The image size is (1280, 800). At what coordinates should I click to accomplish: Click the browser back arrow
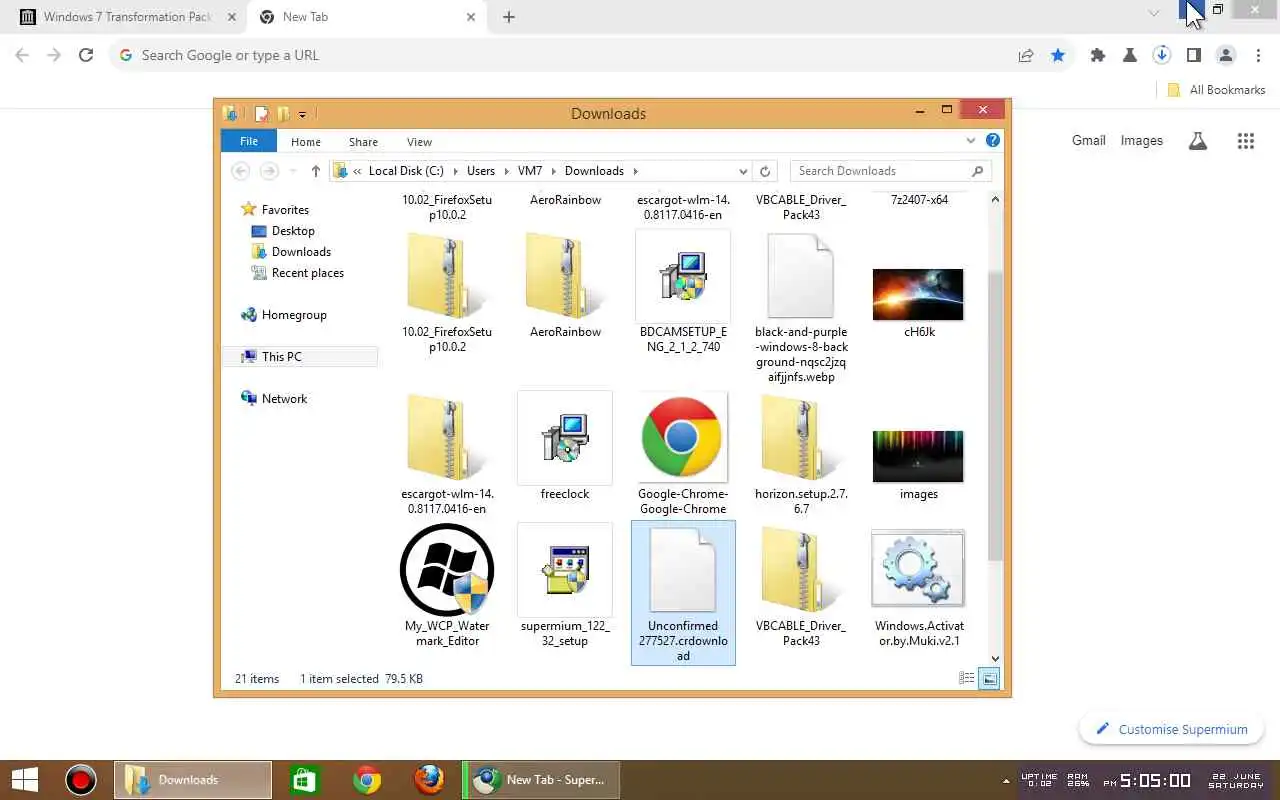click(22, 56)
